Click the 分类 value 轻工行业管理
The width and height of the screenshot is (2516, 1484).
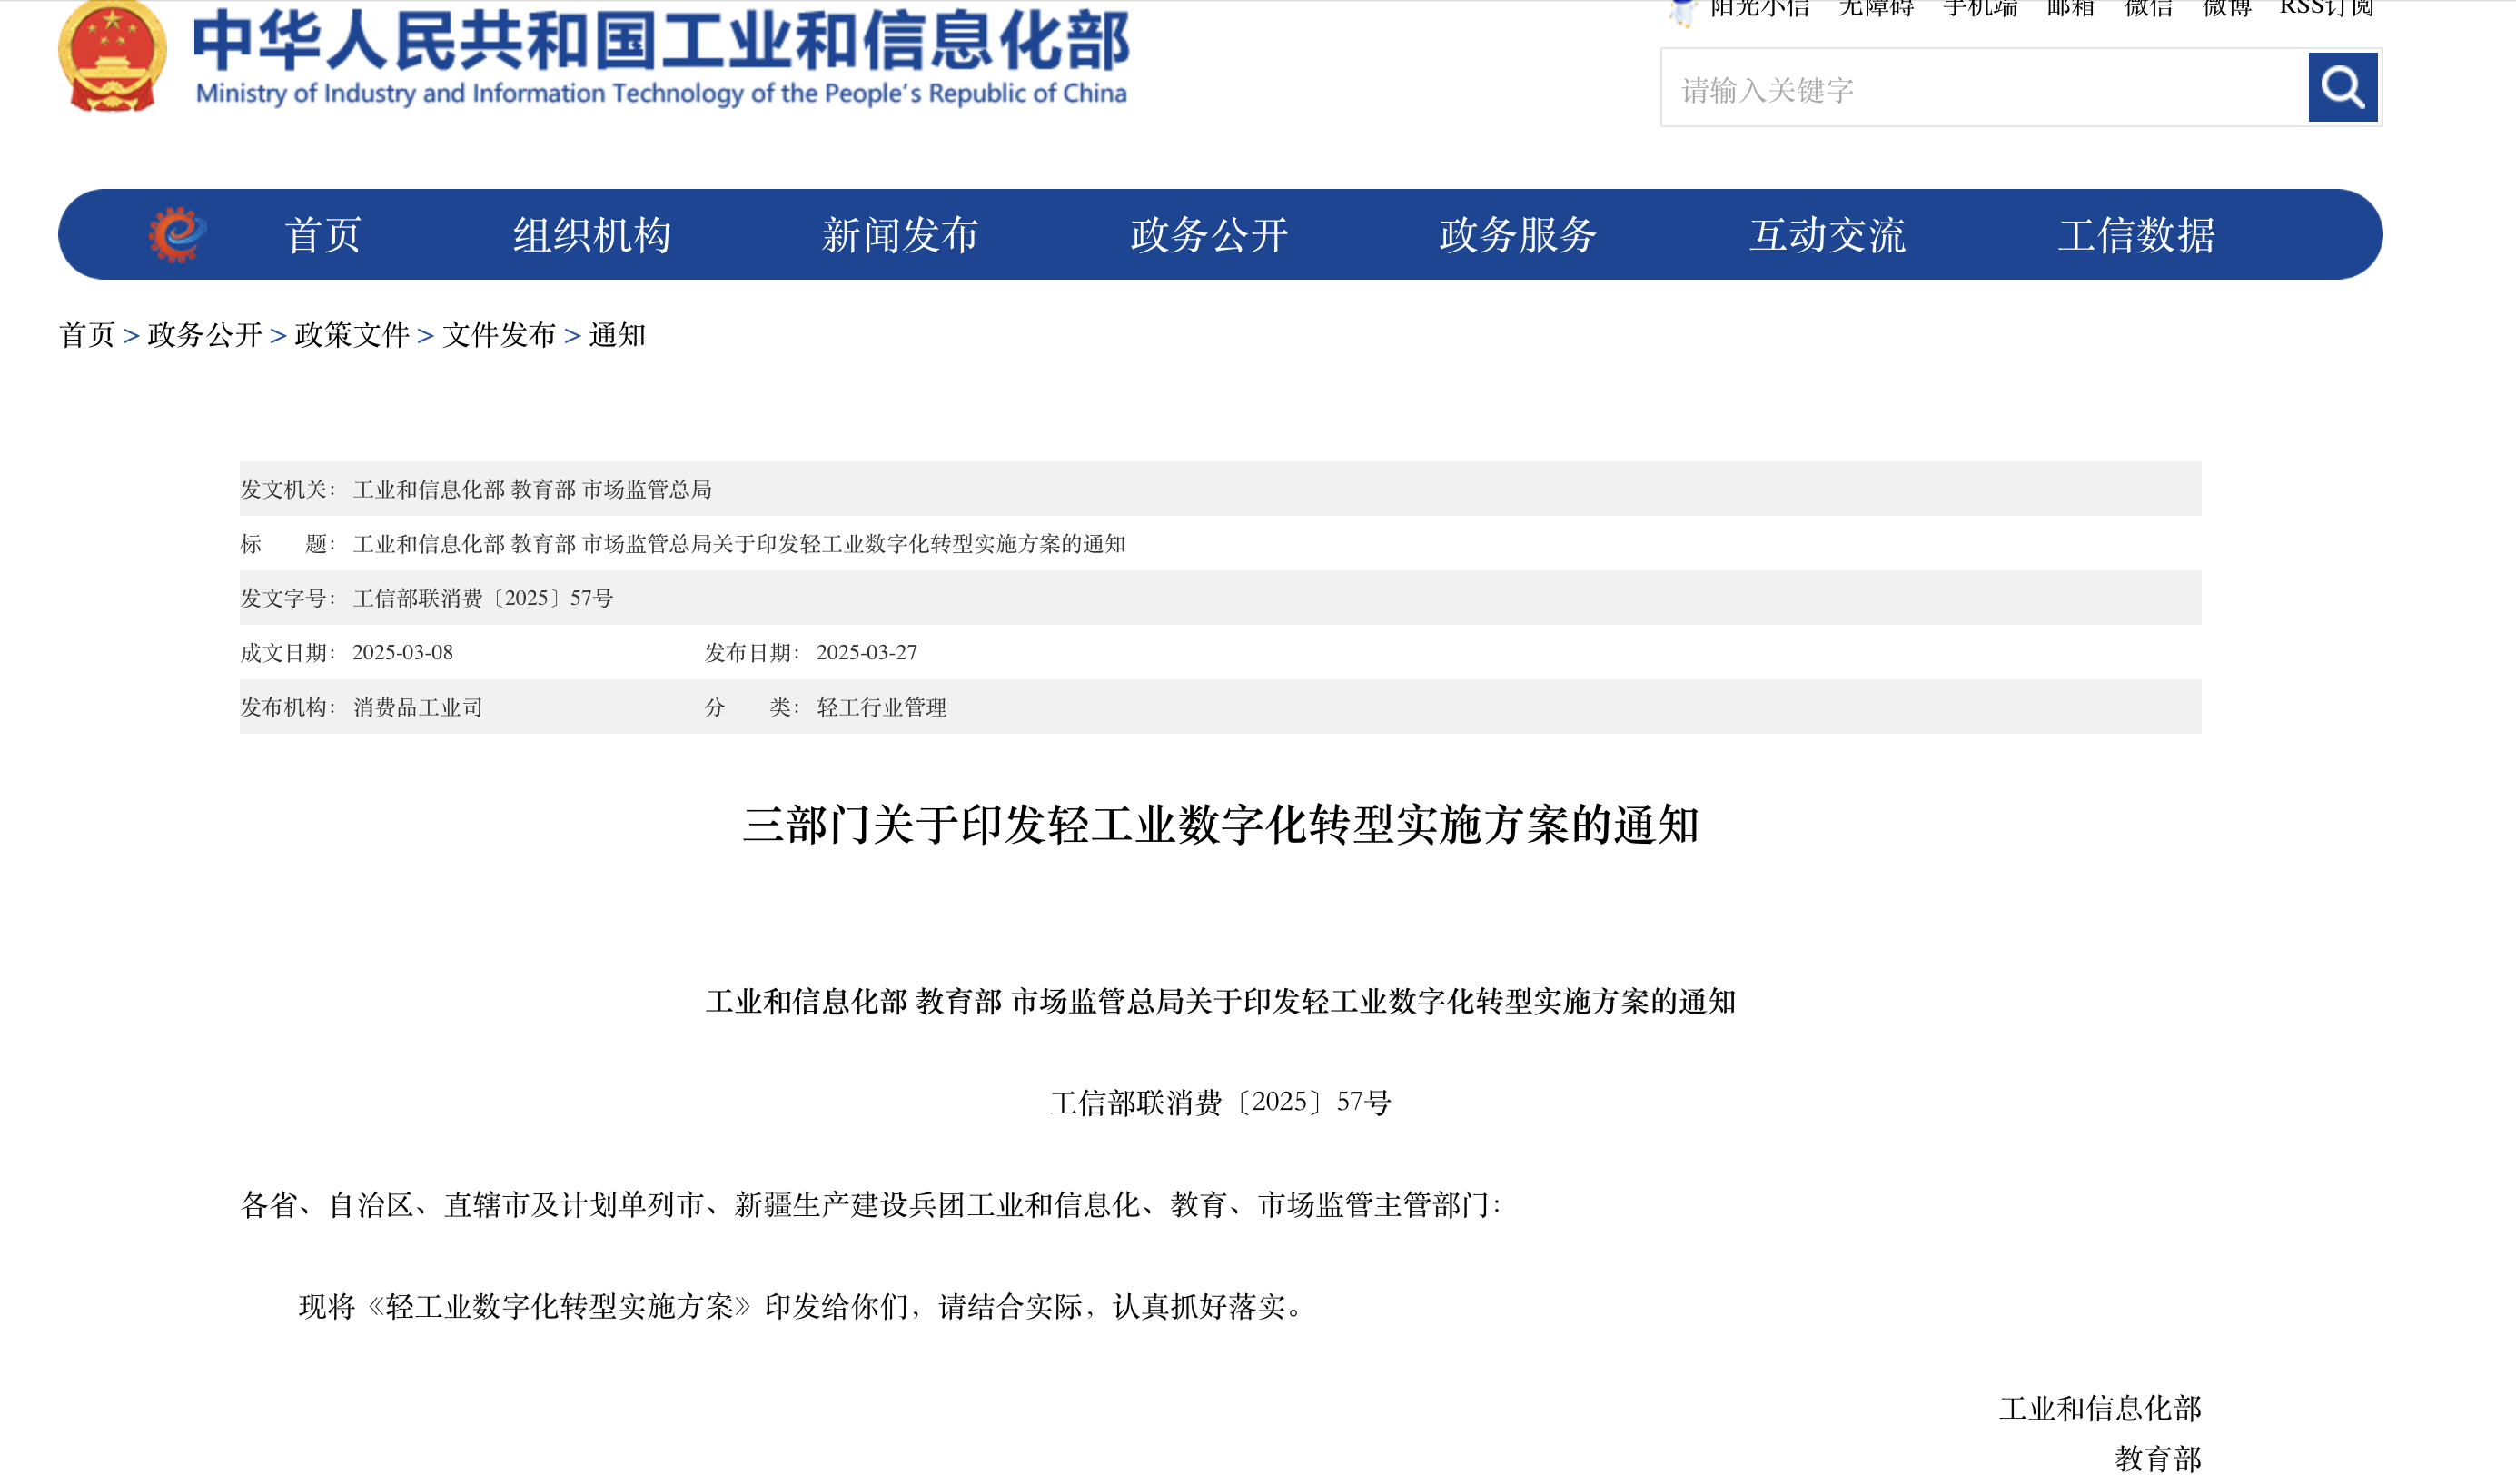(882, 707)
